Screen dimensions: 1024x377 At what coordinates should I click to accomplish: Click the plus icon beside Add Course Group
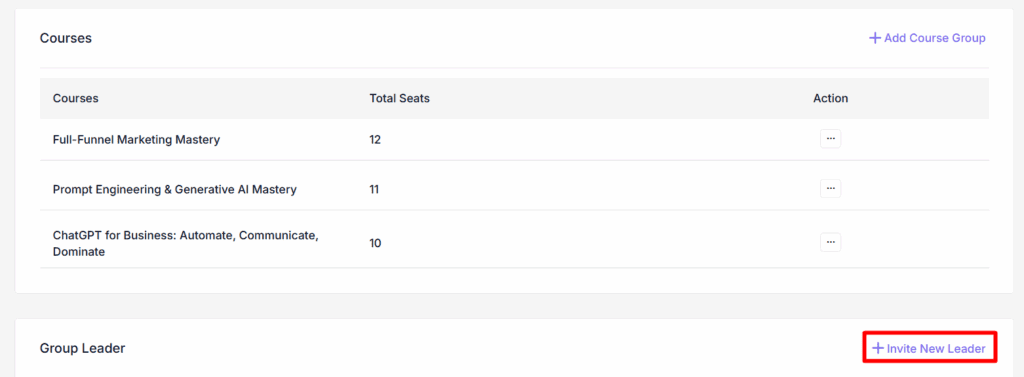(874, 38)
